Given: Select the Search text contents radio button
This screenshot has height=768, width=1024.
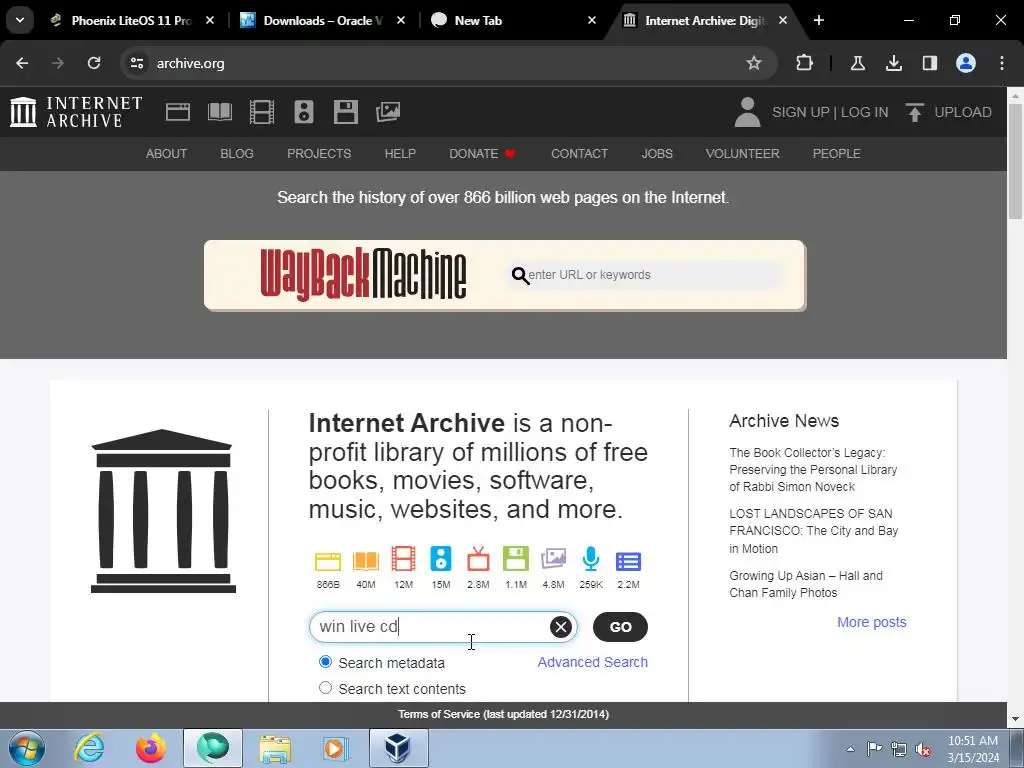Looking at the screenshot, I should [325, 688].
